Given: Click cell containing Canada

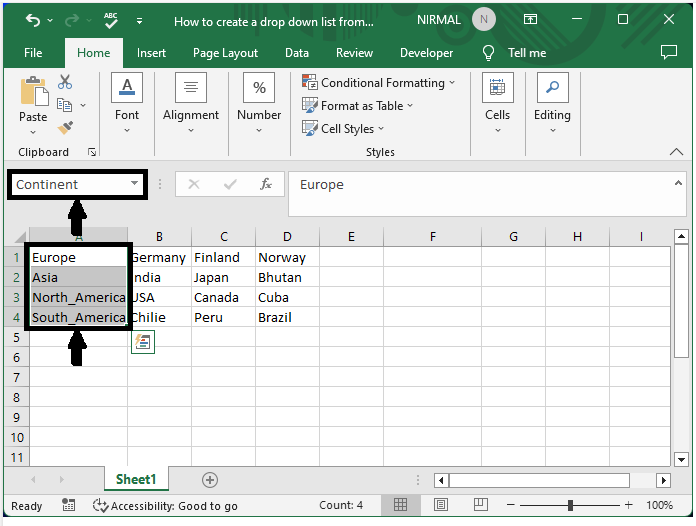Looking at the screenshot, I should [x=224, y=297].
